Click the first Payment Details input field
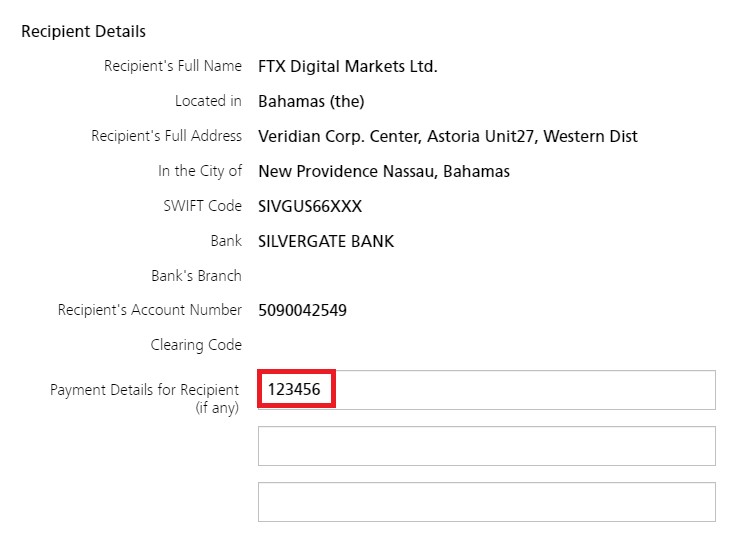 [x=486, y=390]
